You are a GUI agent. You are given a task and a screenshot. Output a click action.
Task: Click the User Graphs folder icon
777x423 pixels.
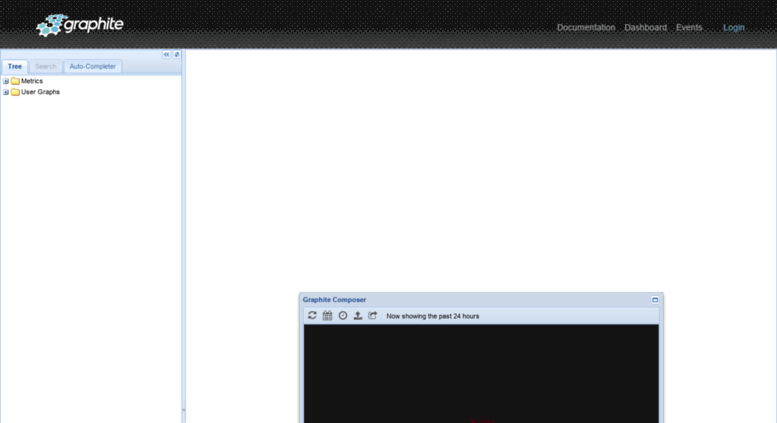tap(15, 92)
